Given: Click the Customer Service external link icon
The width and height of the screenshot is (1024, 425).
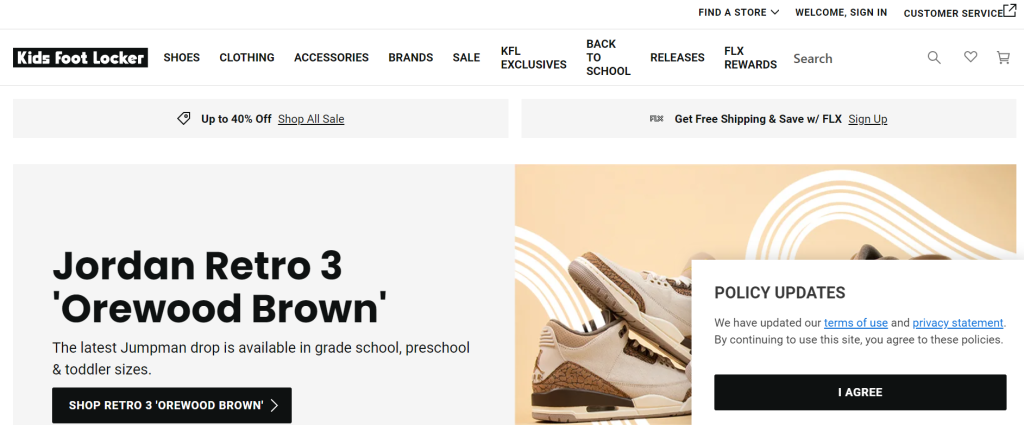Looking at the screenshot, I should [1010, 10].
